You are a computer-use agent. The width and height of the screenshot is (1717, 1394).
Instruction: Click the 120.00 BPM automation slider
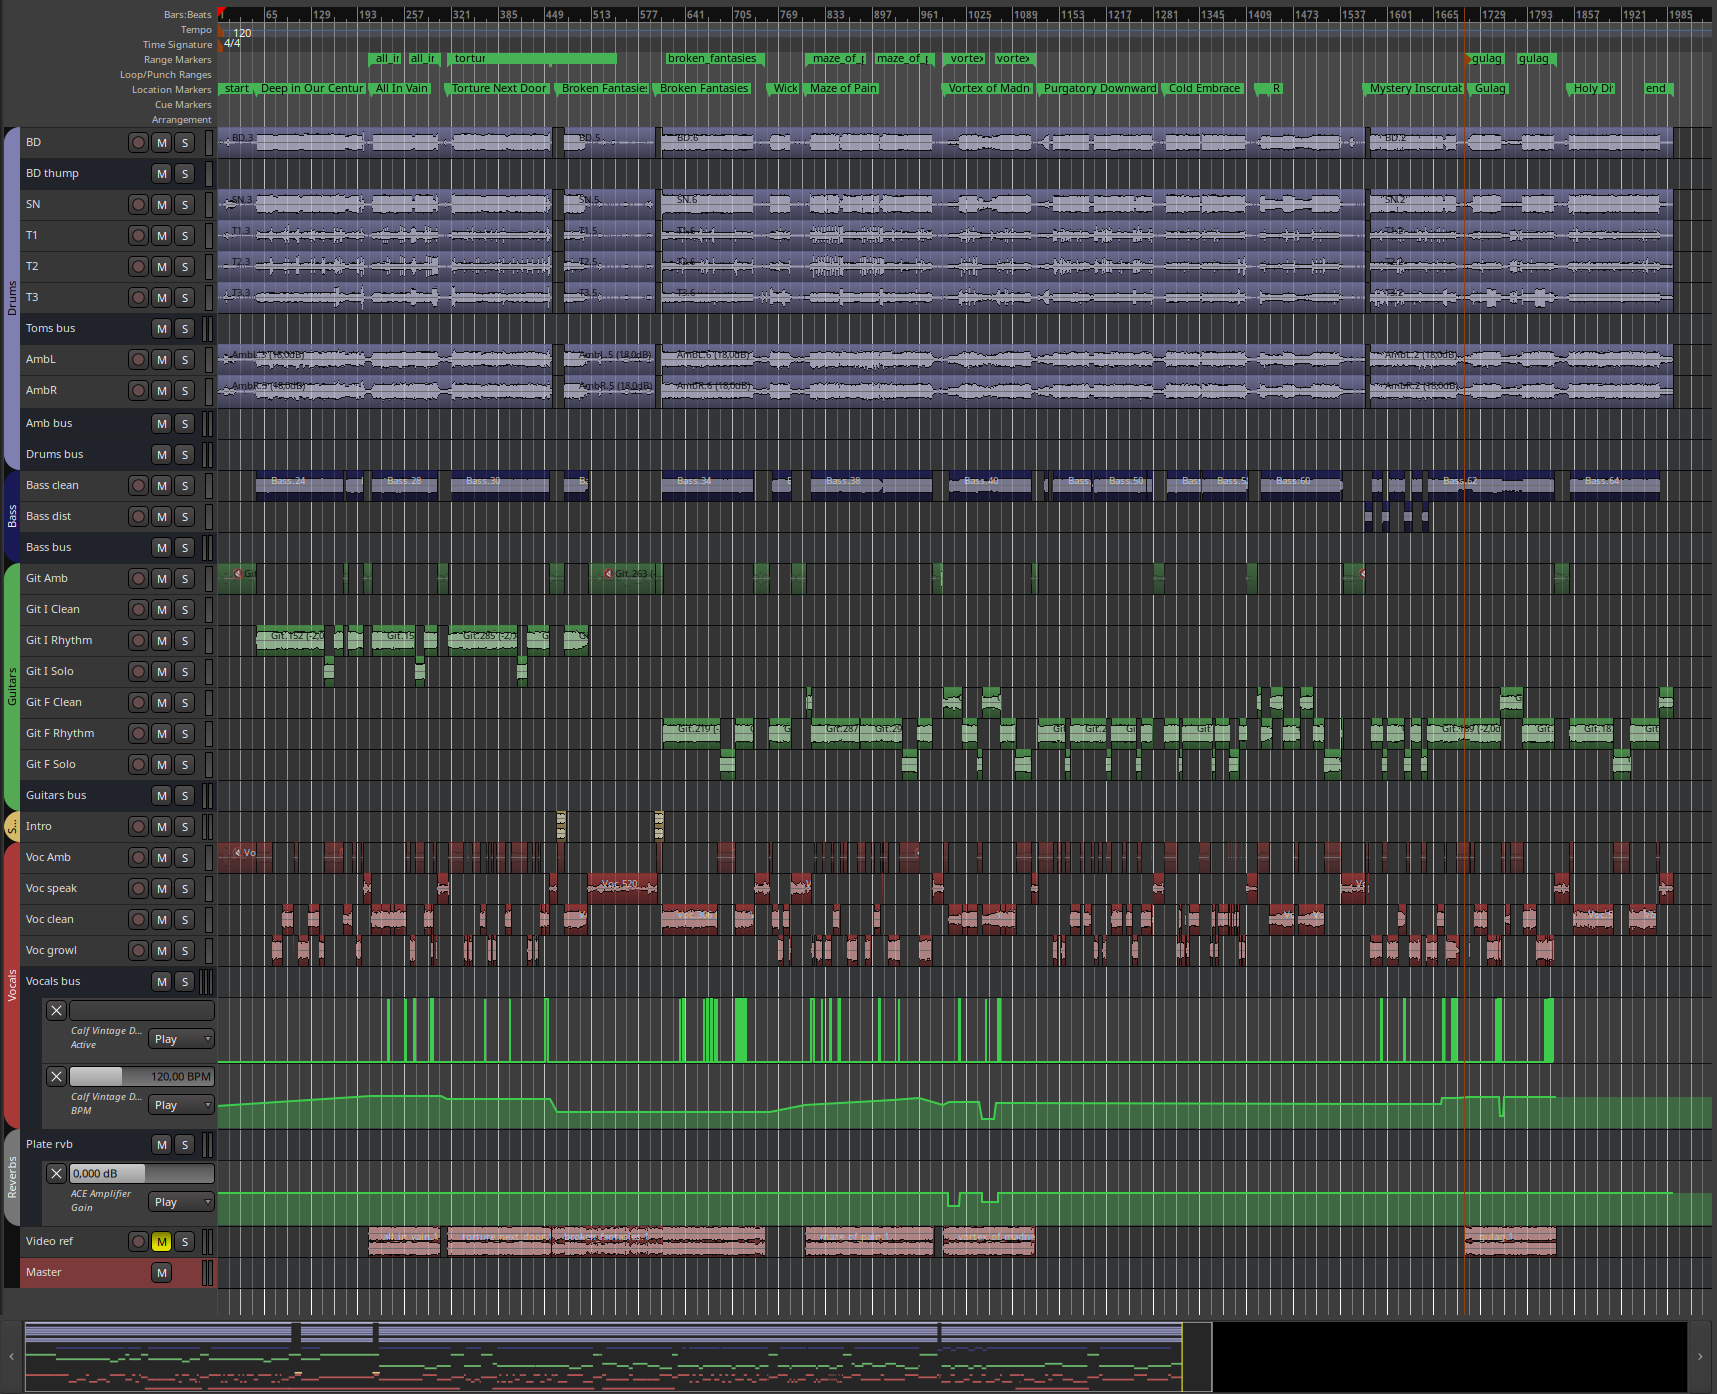pyautogui.click(x=141, y=1077)
